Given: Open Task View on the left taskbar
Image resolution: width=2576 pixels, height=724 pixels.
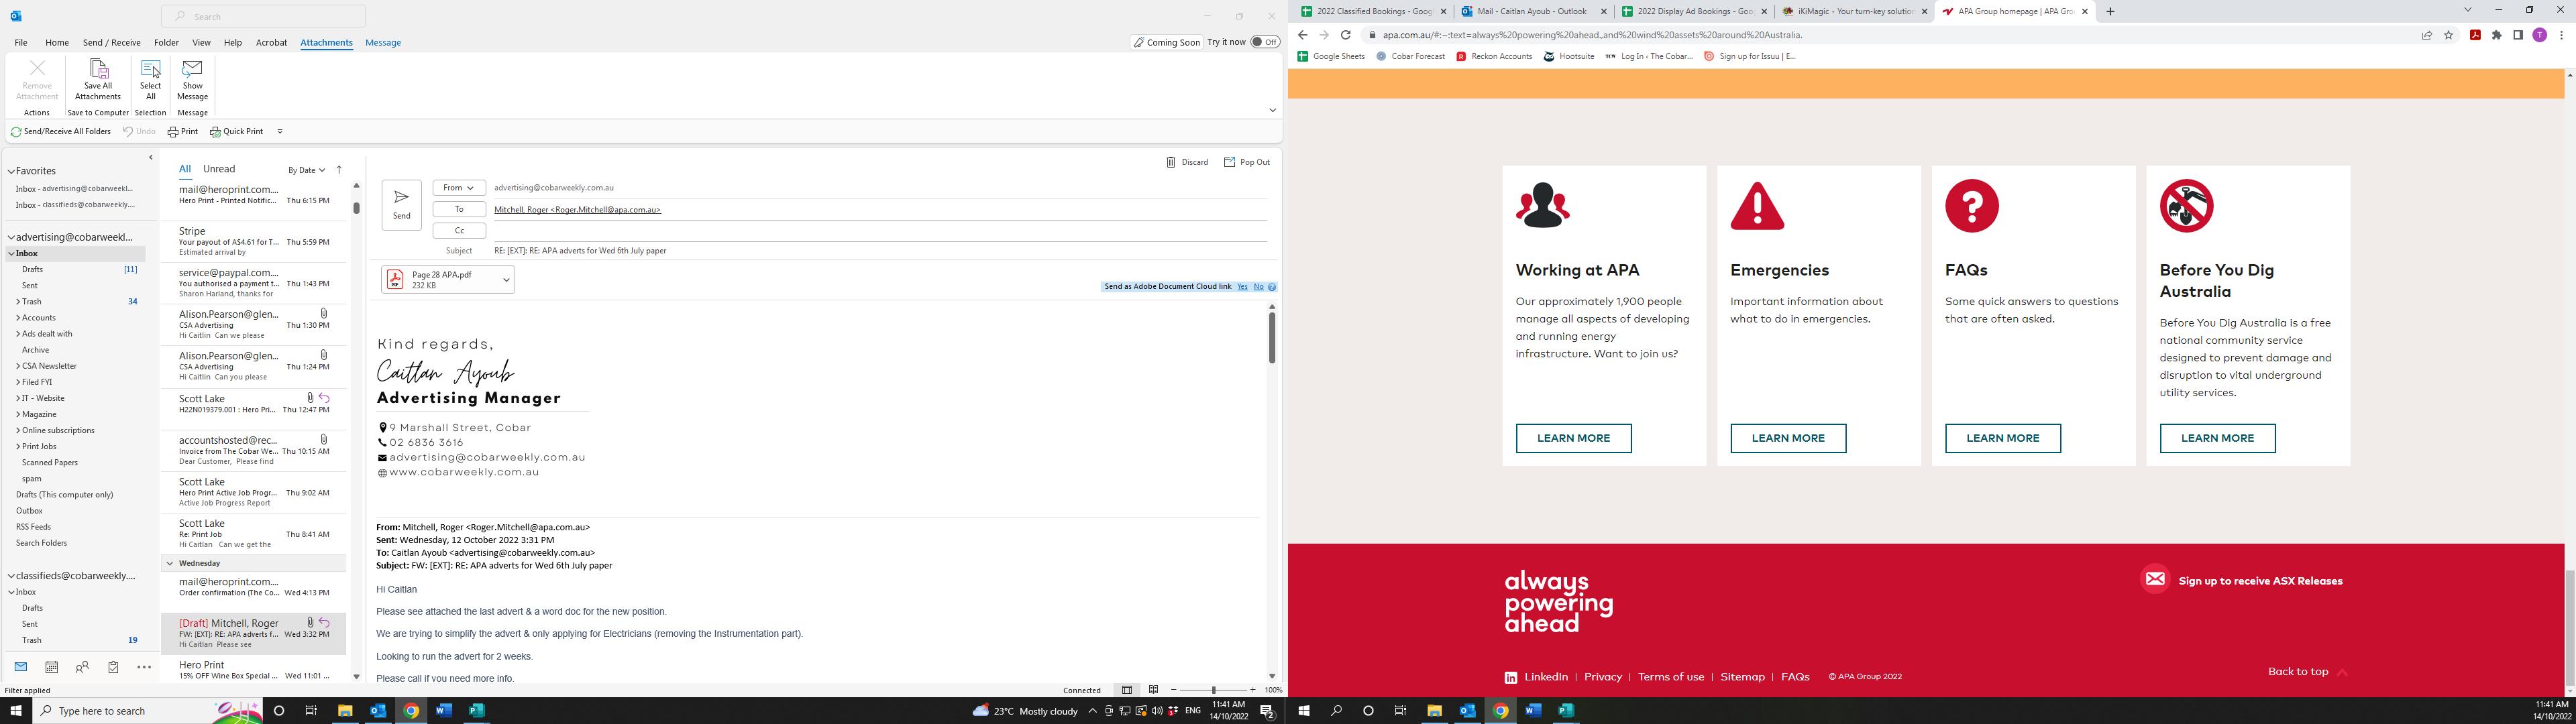Looking at the screenshot, I should coord(311,711).
